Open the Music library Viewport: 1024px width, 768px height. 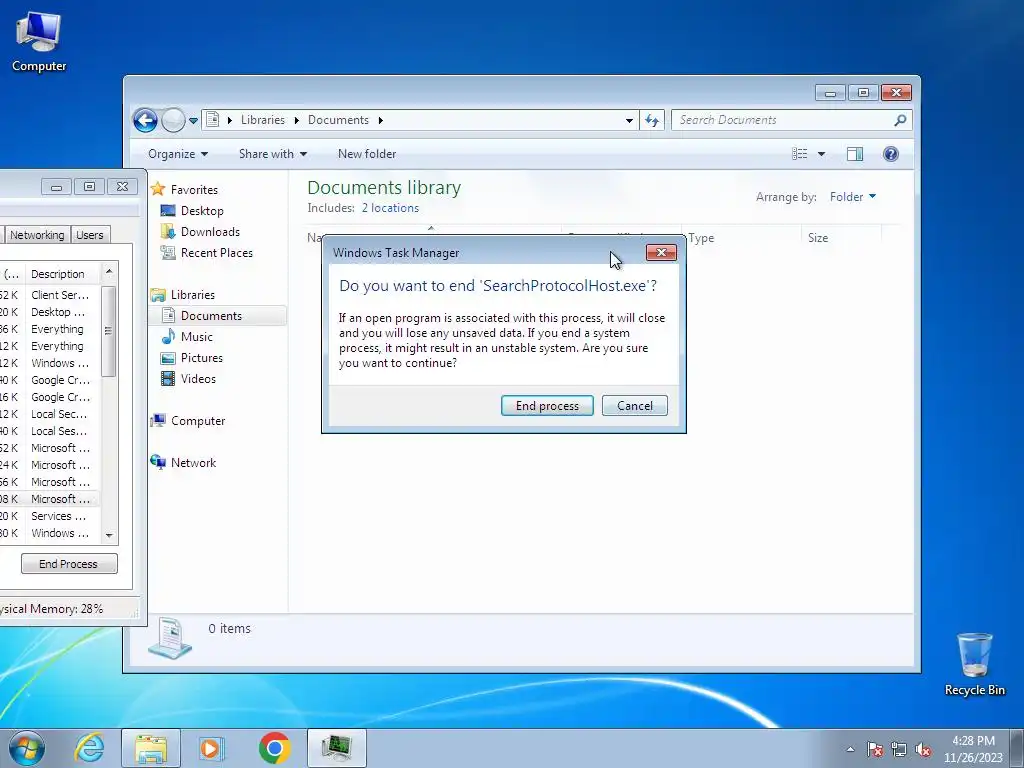click(197, 336)
